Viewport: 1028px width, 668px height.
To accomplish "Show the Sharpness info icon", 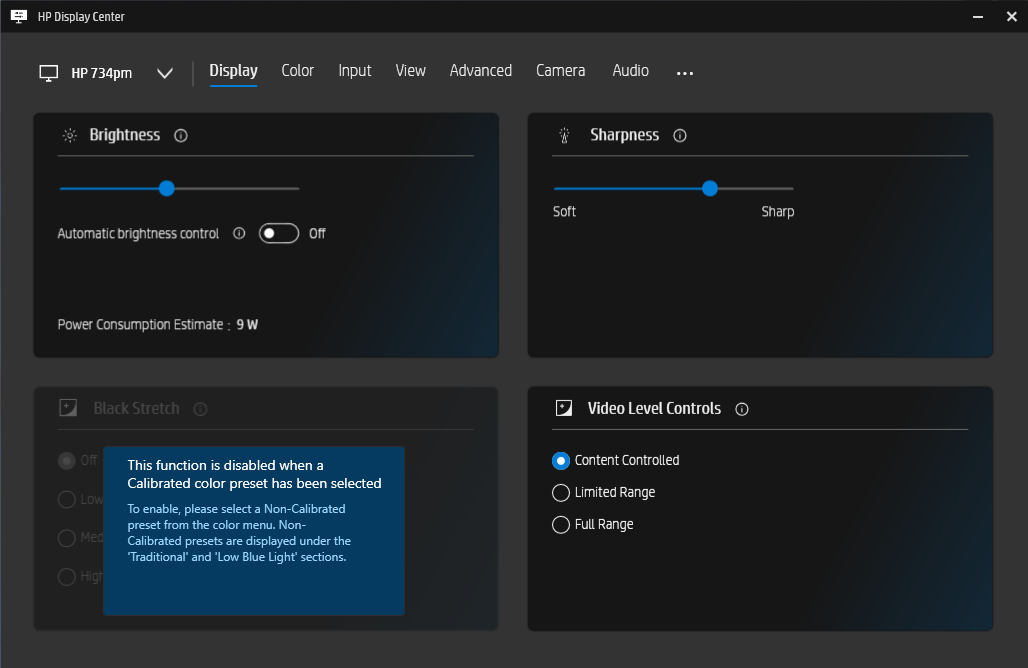I will pos(680,136).
